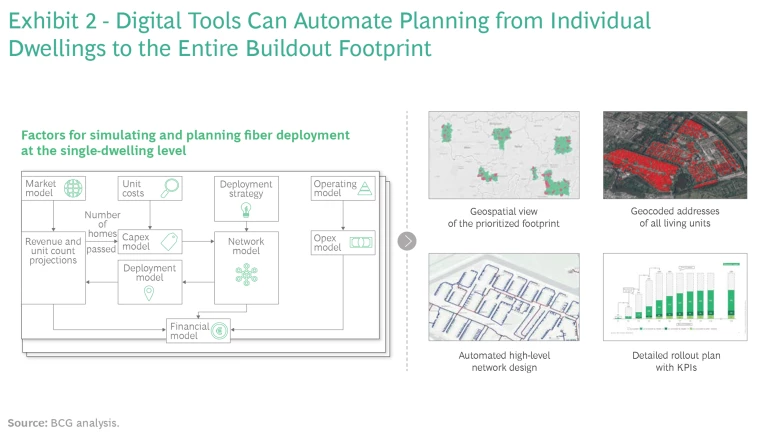
Task: Click the globe icon in Market model
Action: [x=72, y=190]
